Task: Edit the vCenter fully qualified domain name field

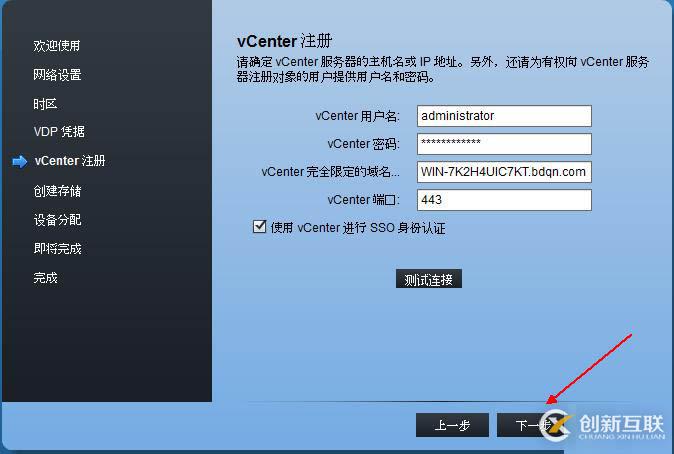Action: [504, 172]
